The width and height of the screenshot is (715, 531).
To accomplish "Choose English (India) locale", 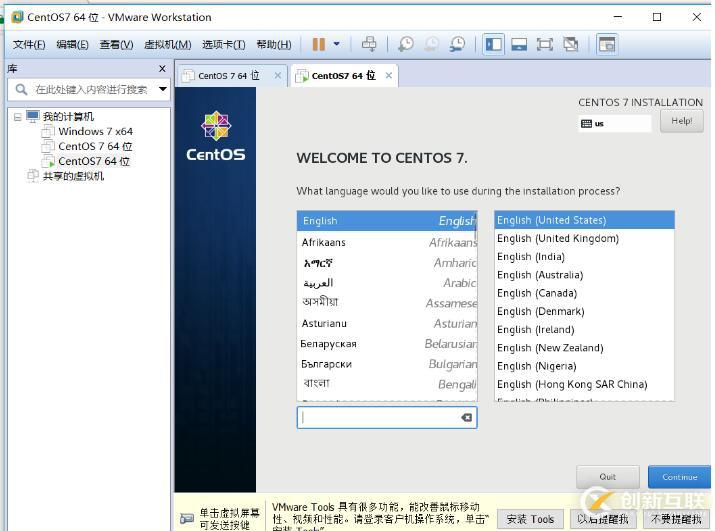I will tap(584, 256).
